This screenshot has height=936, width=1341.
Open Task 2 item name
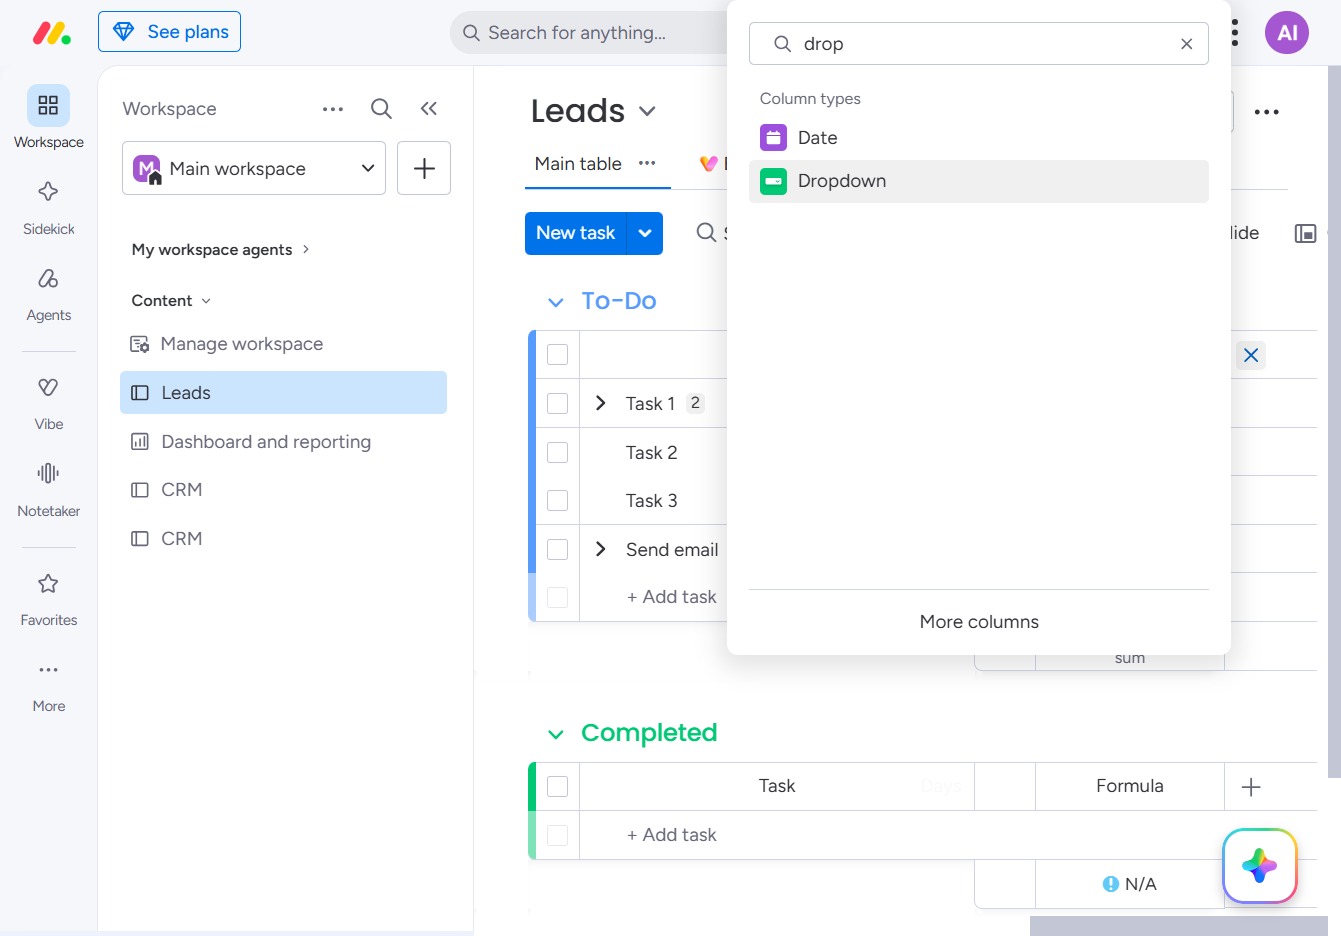pyautogui.click(x=651, y=453)
